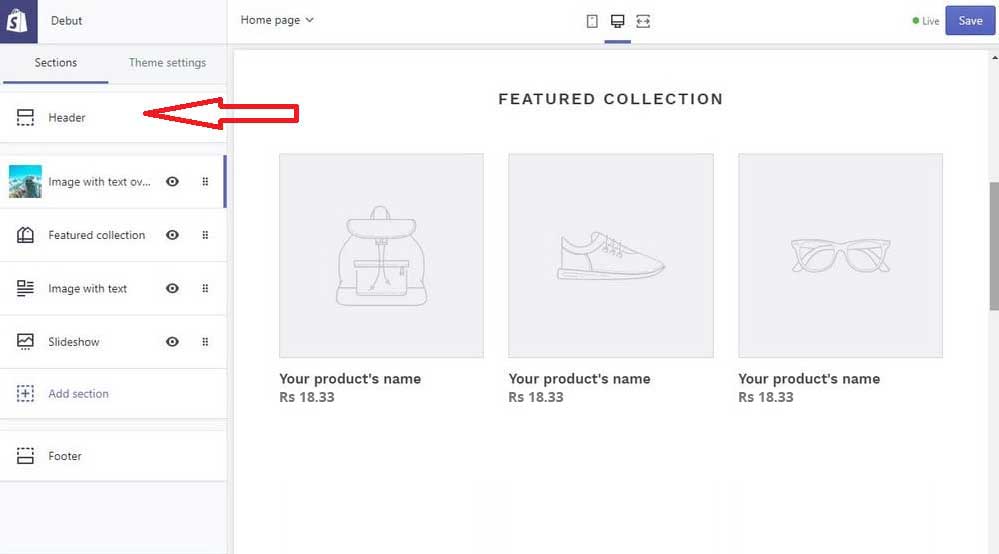Screen dimensions: 999x554
Task: Grab the Featured collection drag handle
Action: 205,235
